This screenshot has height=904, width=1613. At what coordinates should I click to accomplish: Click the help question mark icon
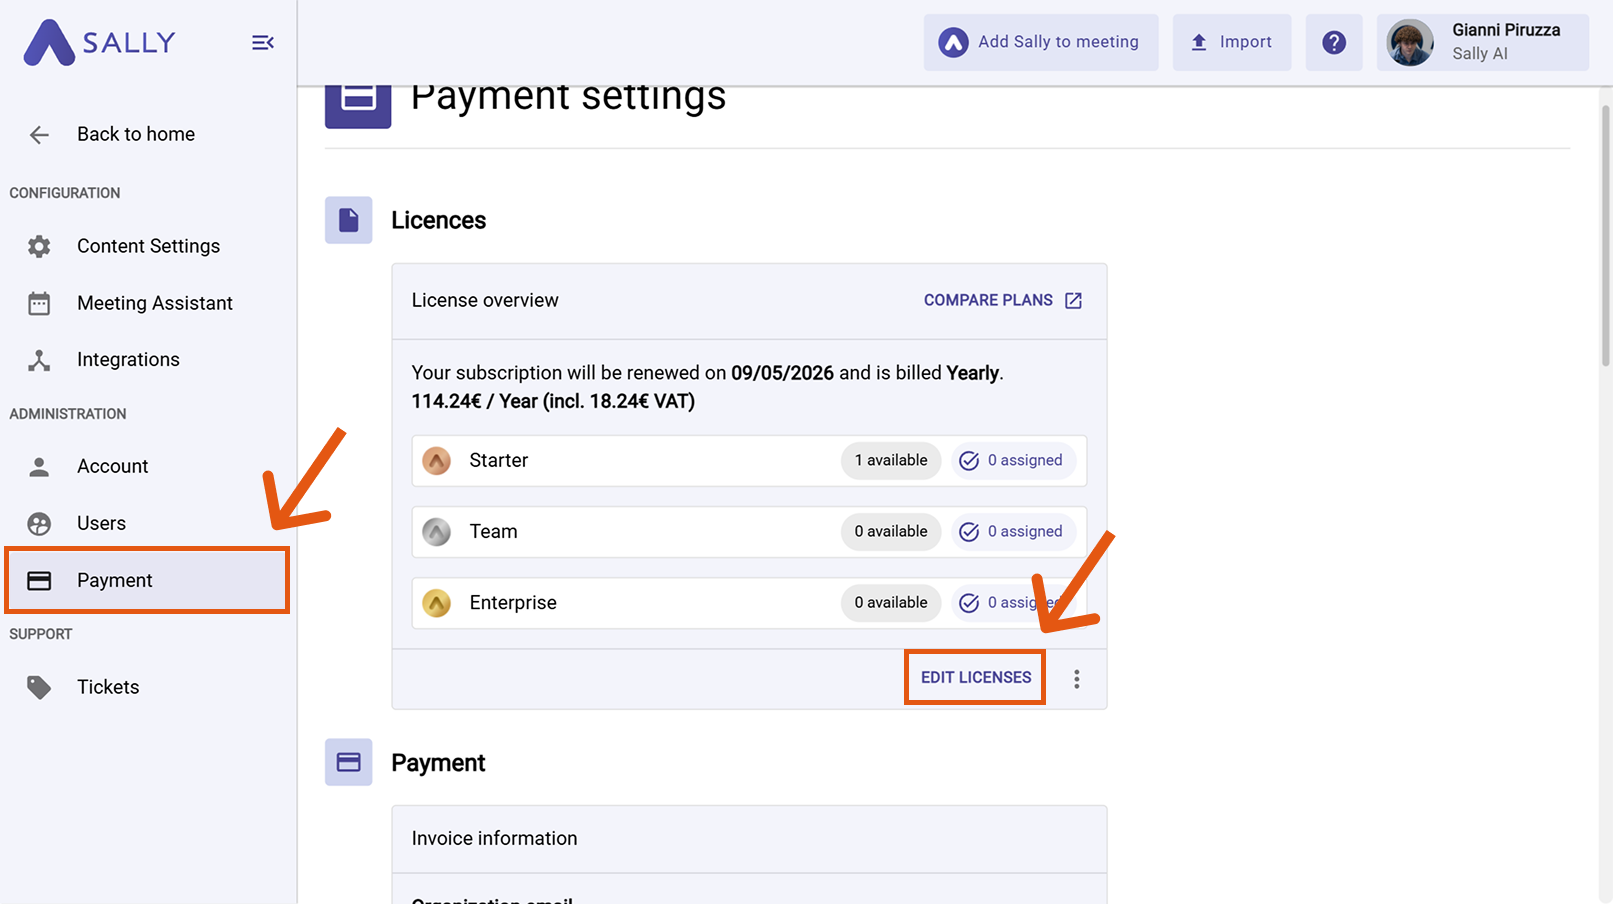coord(1334,42)
